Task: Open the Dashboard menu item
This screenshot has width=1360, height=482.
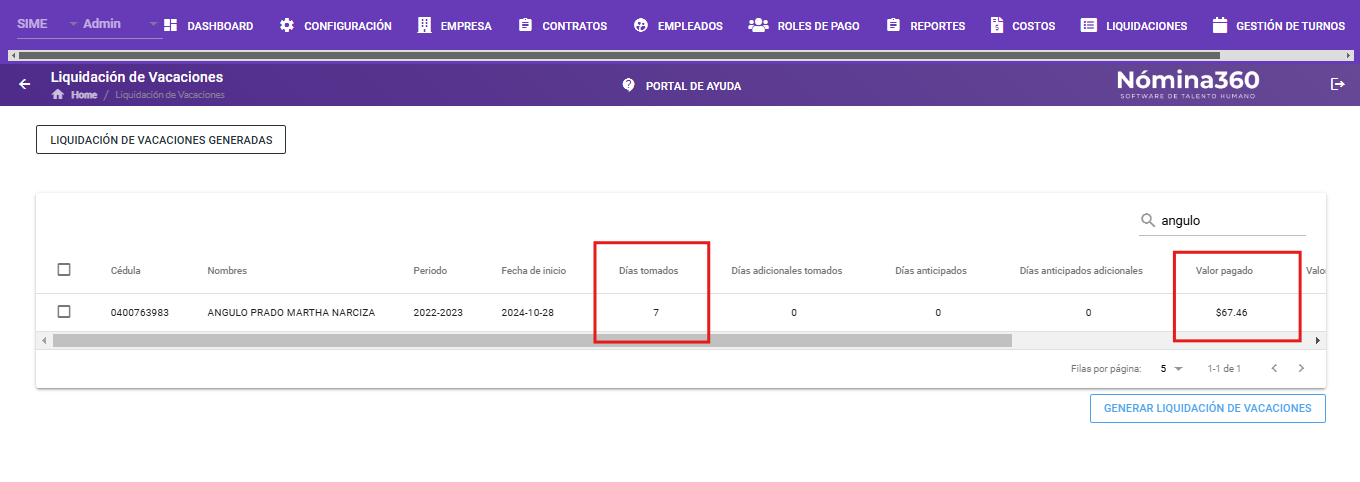Action: point(208,26)
